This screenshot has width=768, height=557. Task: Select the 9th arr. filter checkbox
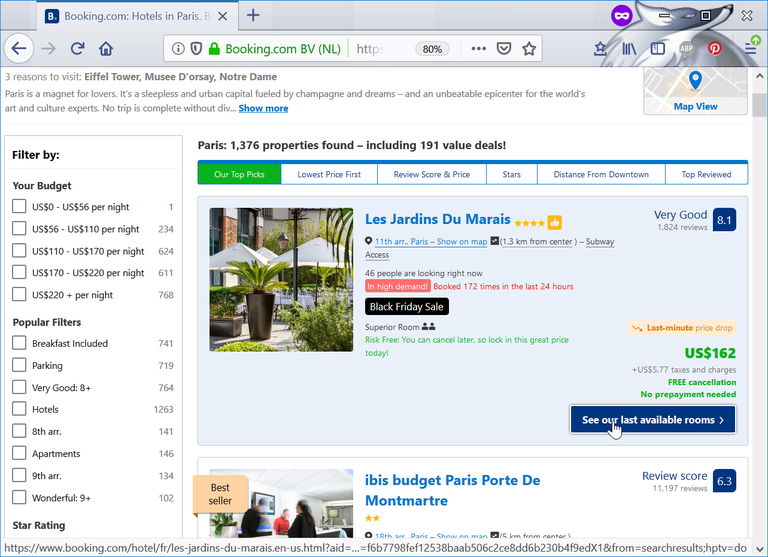19,475
